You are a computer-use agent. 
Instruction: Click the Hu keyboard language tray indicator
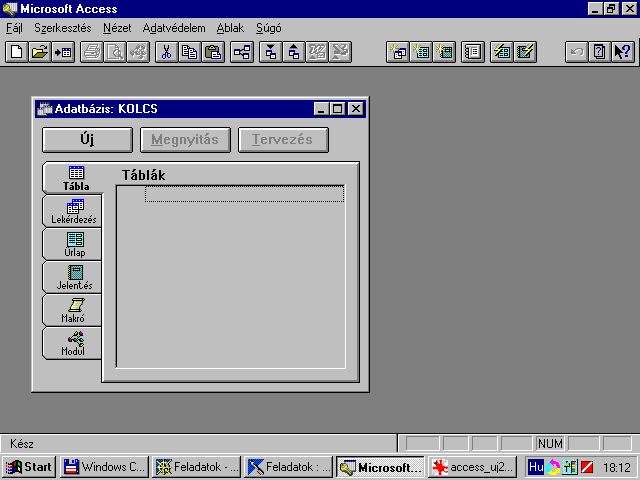click(536, 467)
